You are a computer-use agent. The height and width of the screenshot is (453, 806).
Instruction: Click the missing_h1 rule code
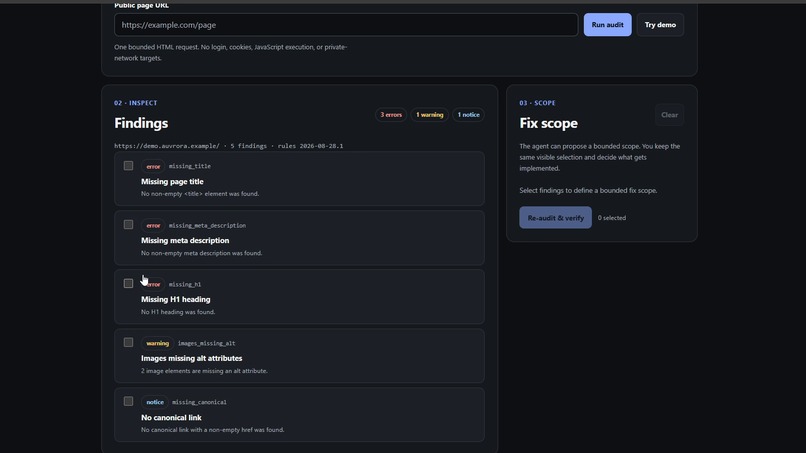coord(185,284)
